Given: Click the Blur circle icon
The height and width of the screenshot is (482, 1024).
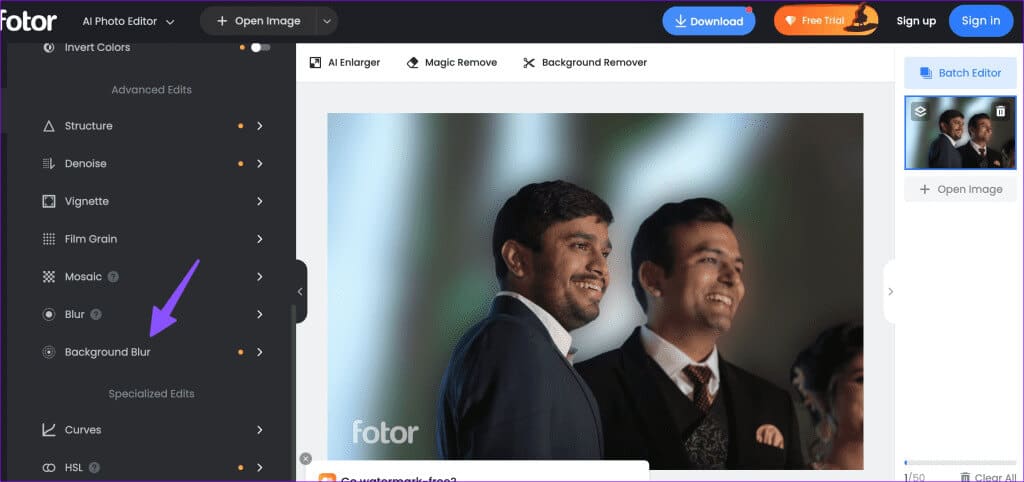Looking at the screenshot, I should pyautogui.click(x=48, y=315).
